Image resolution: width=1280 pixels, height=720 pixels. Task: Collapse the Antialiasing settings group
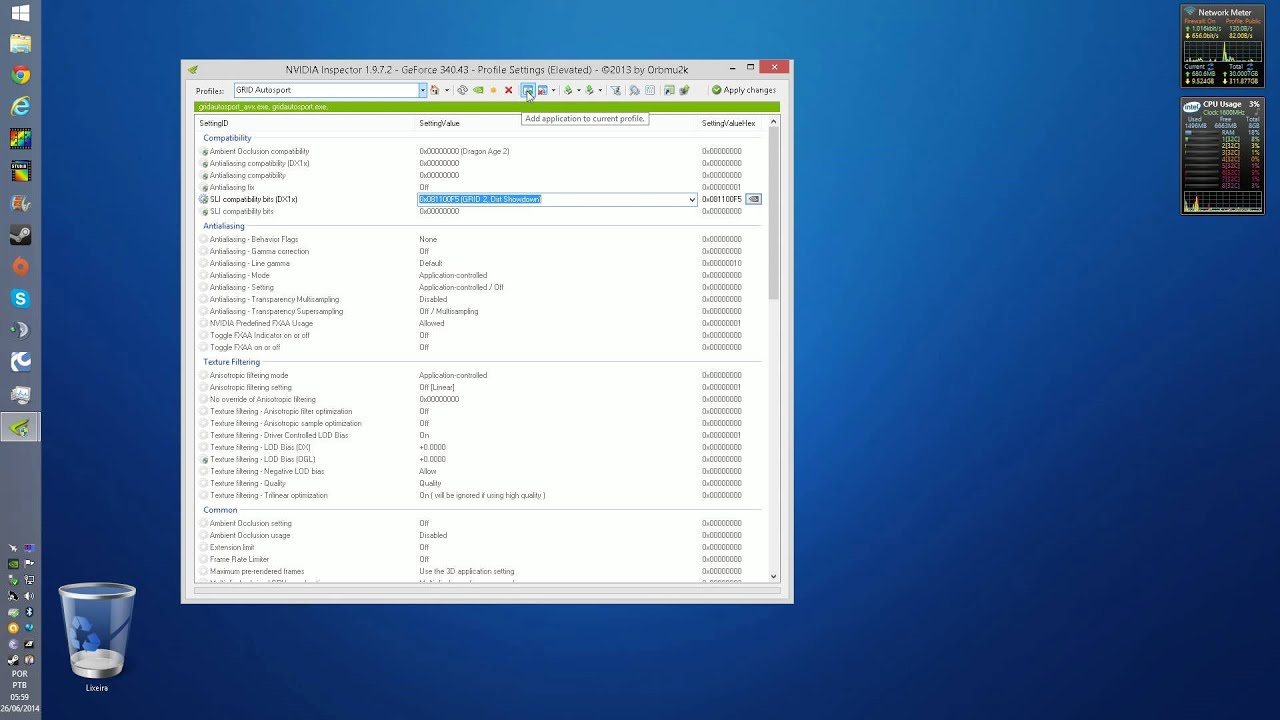(223, 226)
